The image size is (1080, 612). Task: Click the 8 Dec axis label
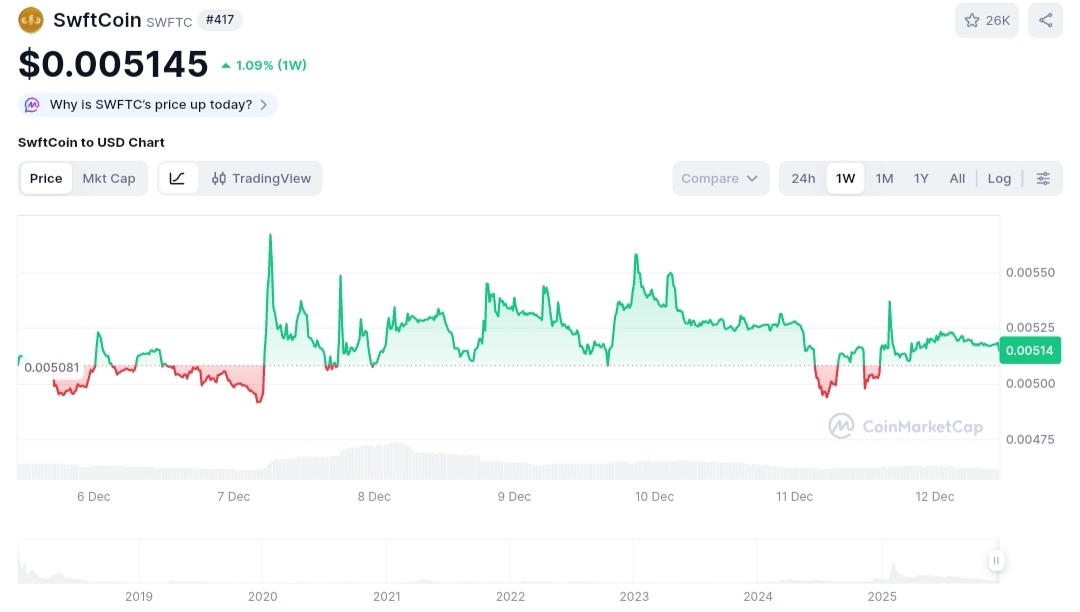[x=374, y=496]
